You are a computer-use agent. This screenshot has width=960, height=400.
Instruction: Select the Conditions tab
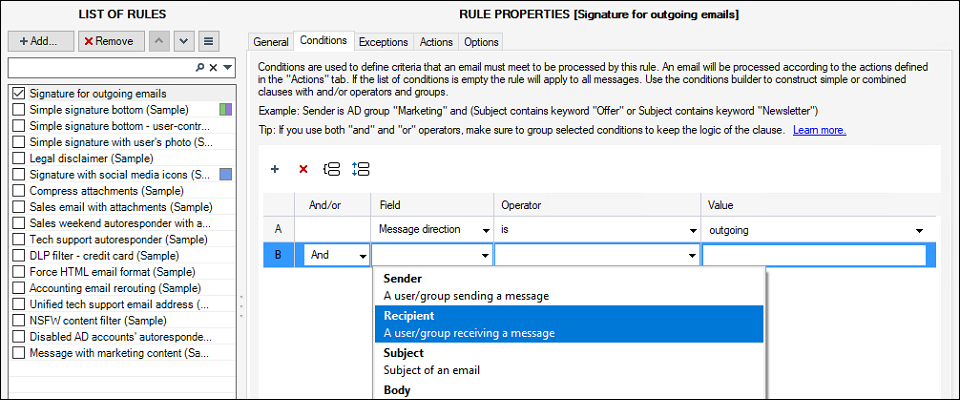click(323, 40)
